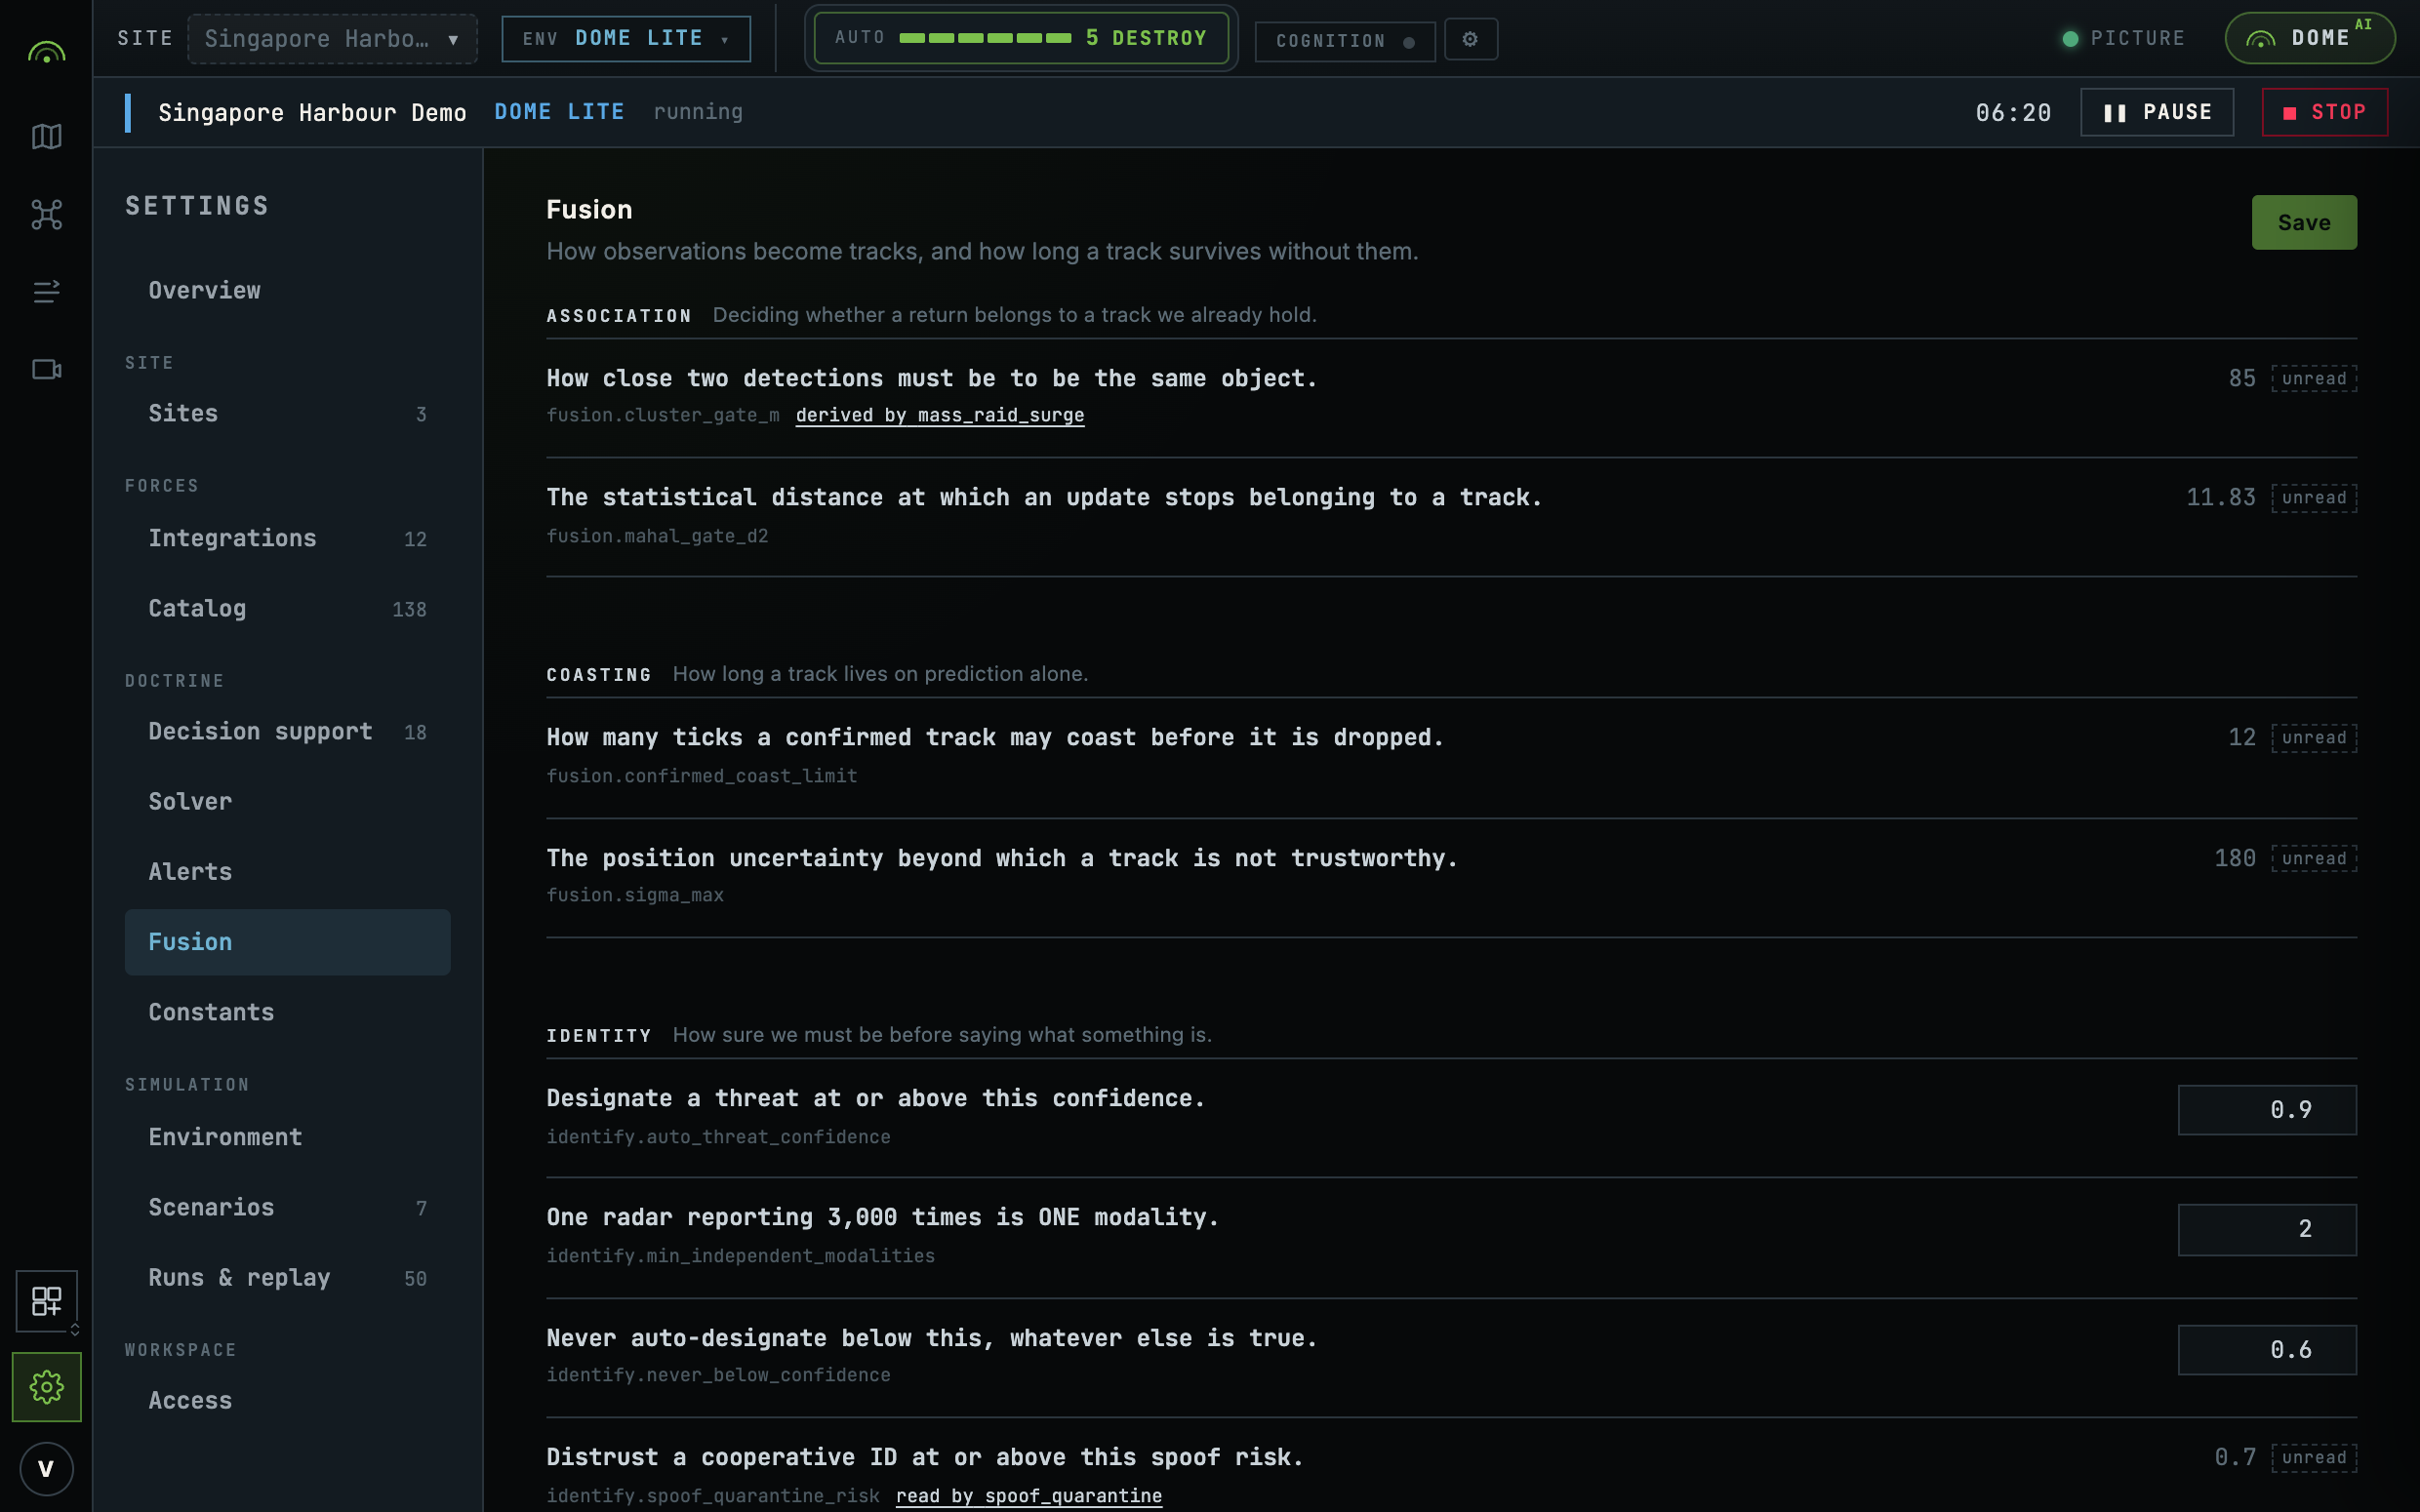The width and height of the screenshot is (2420, 1512).
Task: Click the ASSOCIATION section heading
Action: (619, 316)
